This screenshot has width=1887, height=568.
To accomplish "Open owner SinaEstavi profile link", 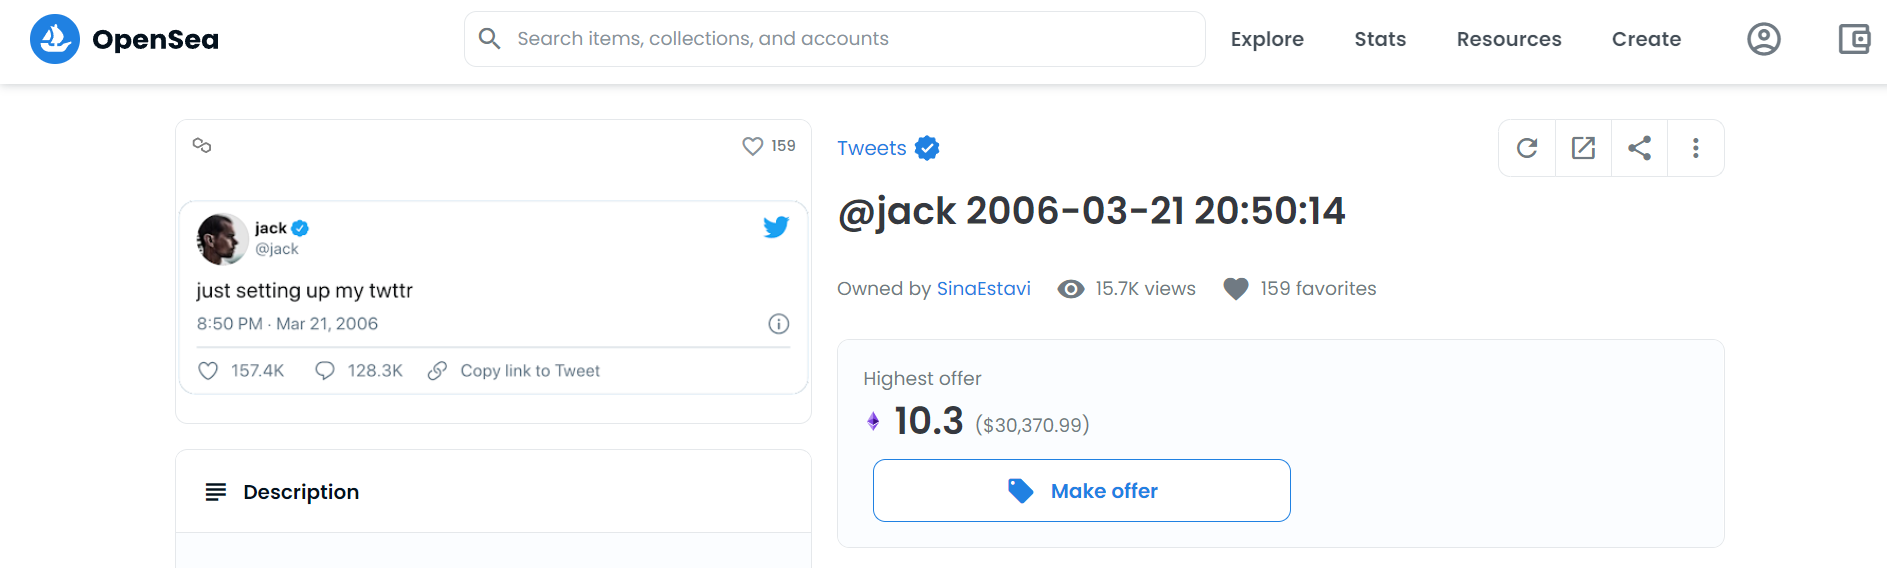I will 983,289.
